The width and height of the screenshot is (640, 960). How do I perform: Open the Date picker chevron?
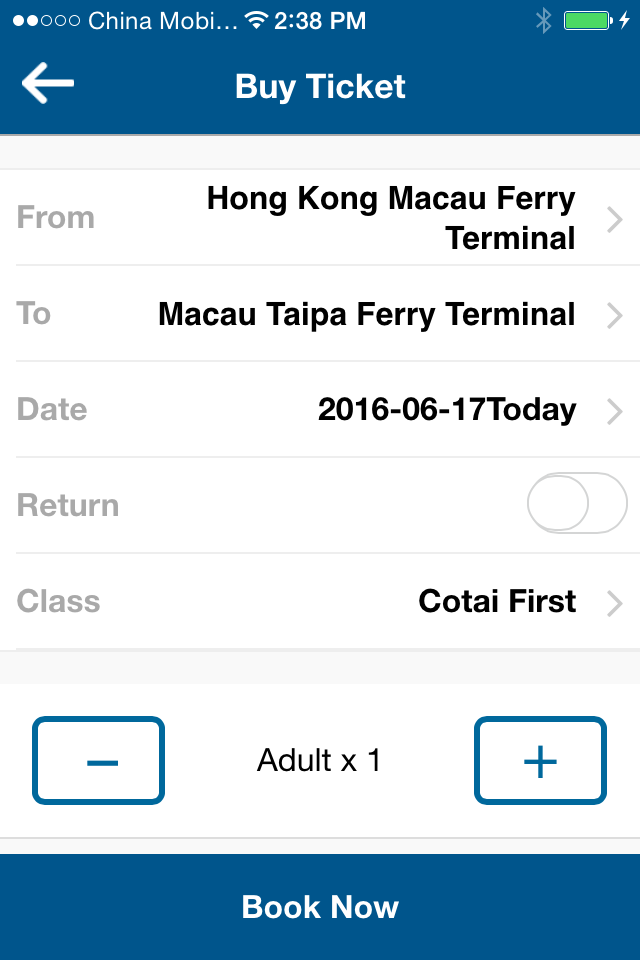(615, 410)
